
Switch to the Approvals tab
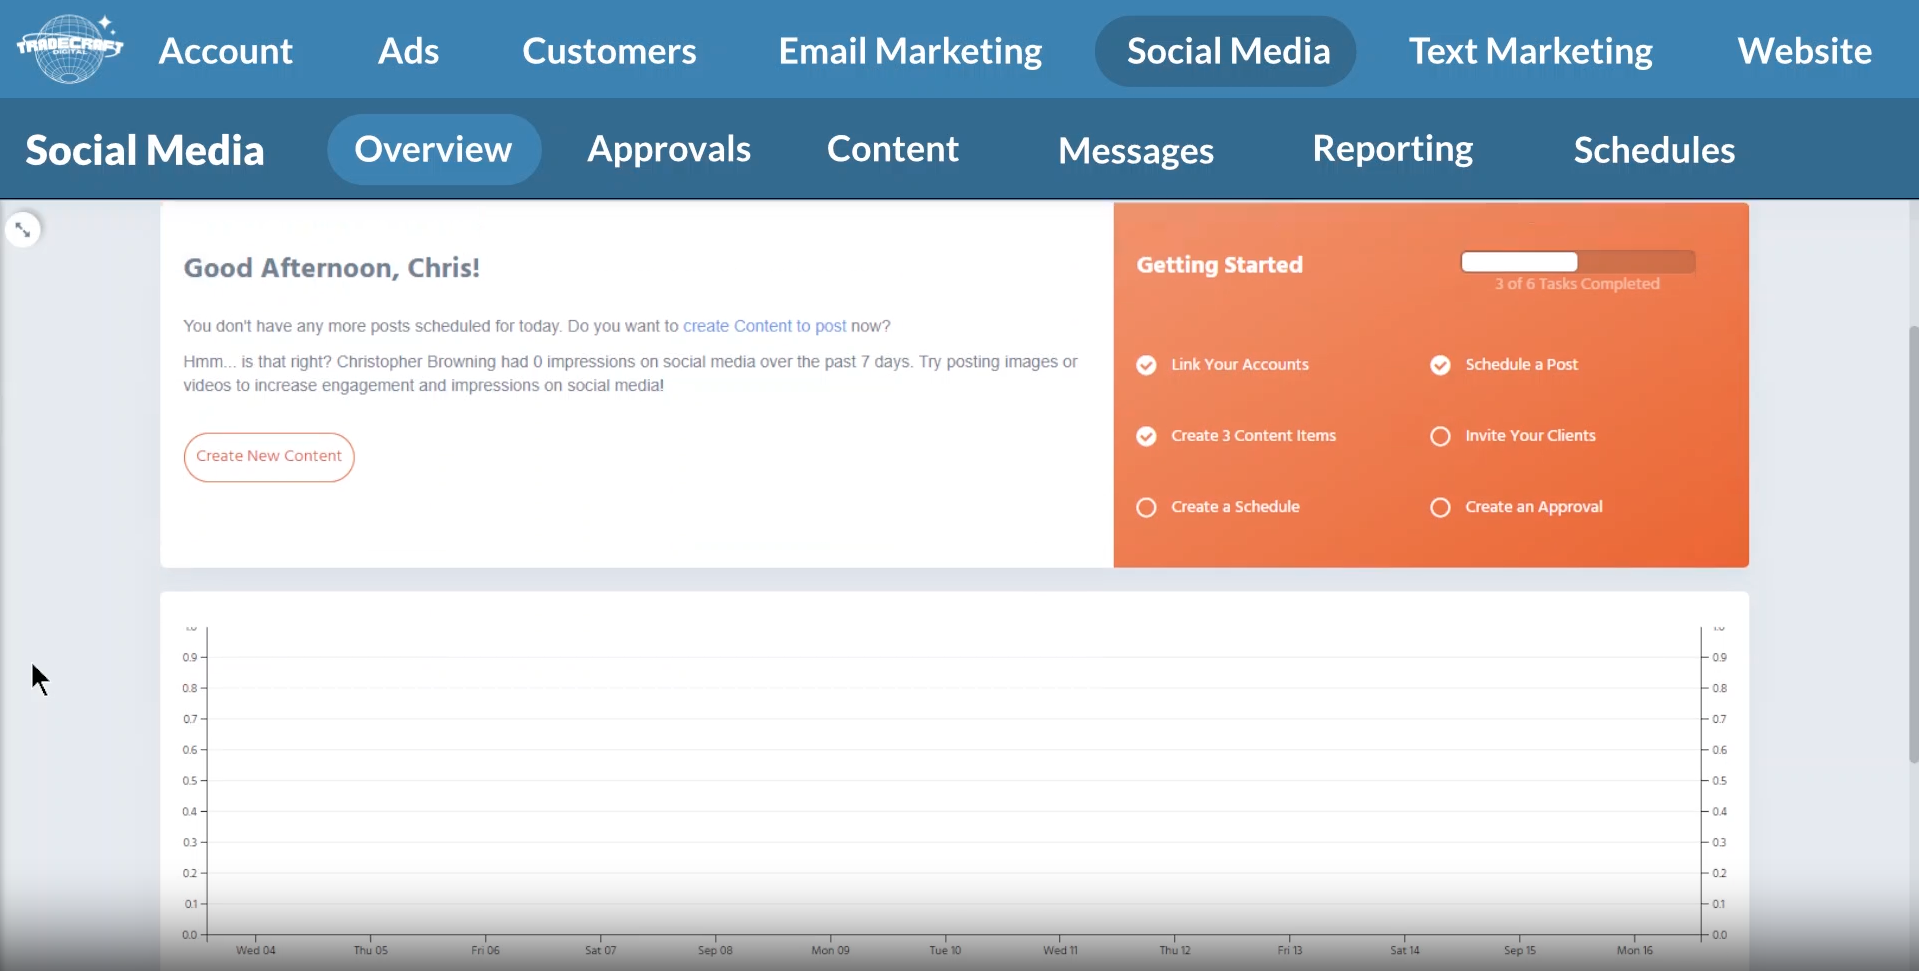[669, 150]
